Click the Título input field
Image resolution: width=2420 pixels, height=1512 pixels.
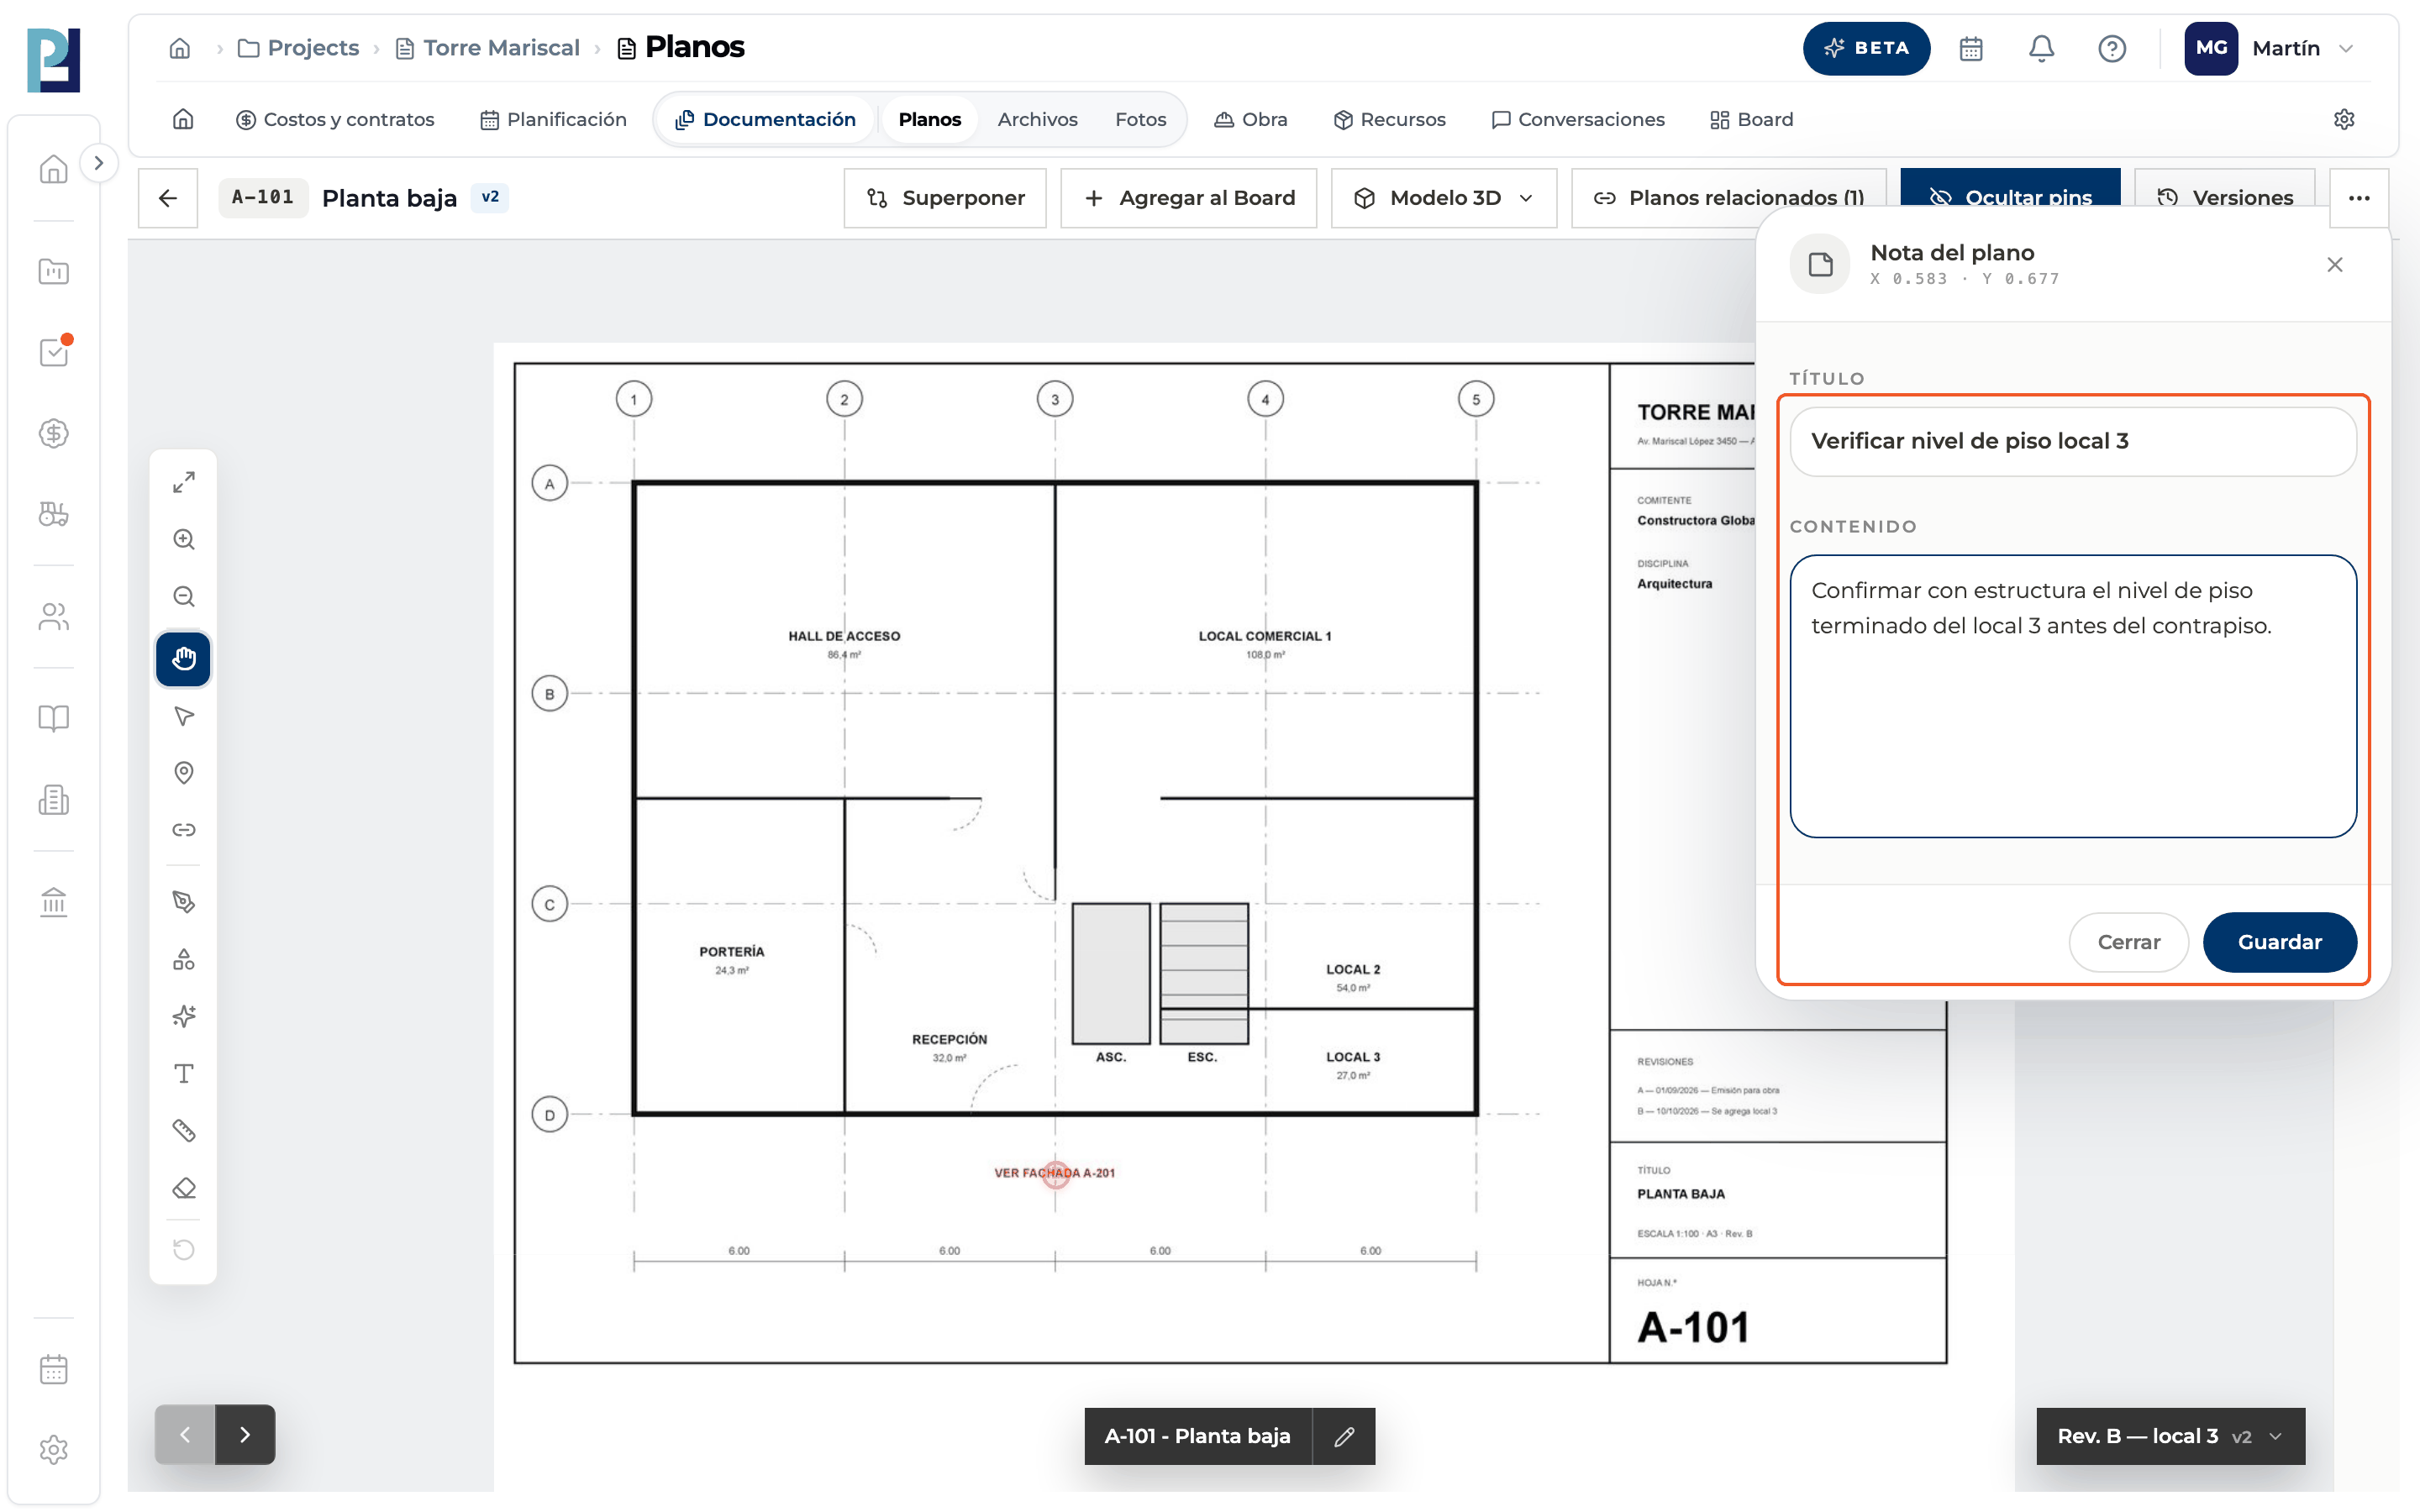tap(2072, 441)
